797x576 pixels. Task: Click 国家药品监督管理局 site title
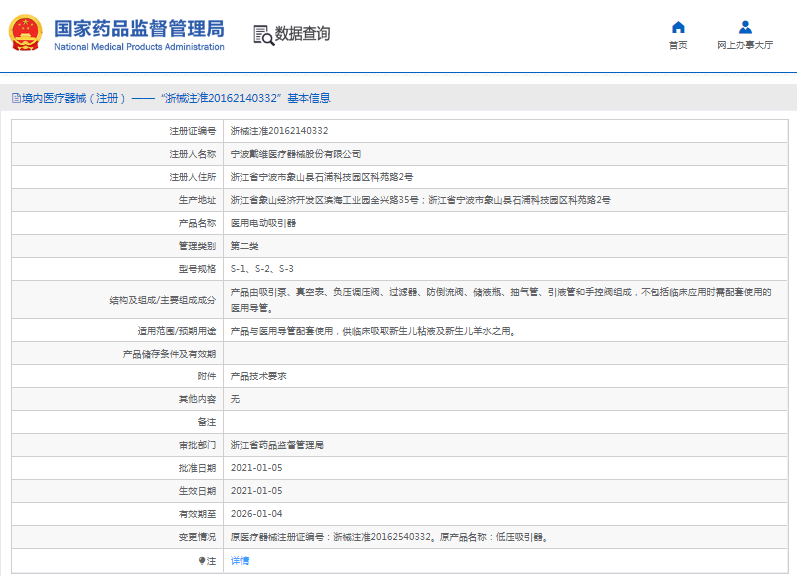pyautogui.click(x=139, y=29)
